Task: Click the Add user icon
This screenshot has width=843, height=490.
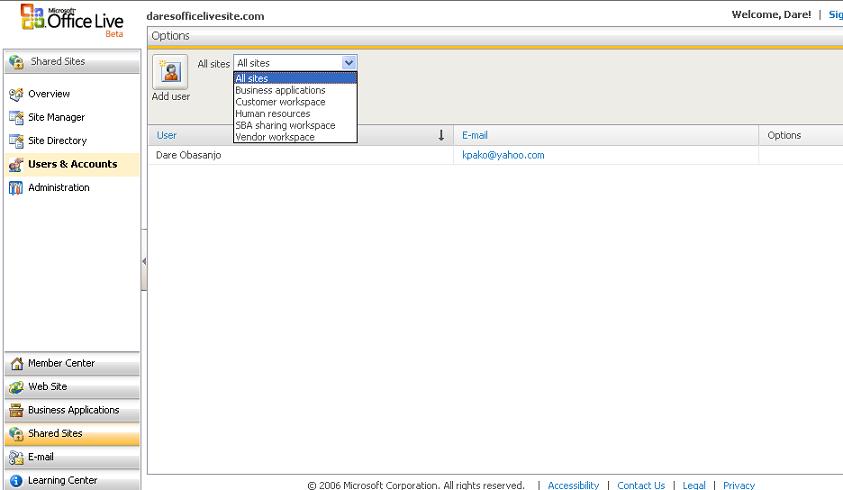Action: (170, 72)
